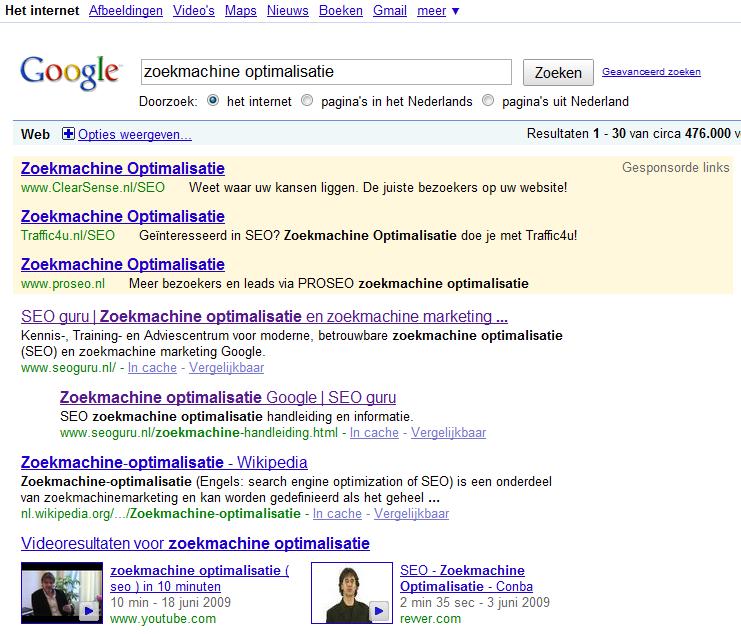Screen dimensions: 741x634
Task: Go to Video's tab
Action: click(x=194, y=10)
